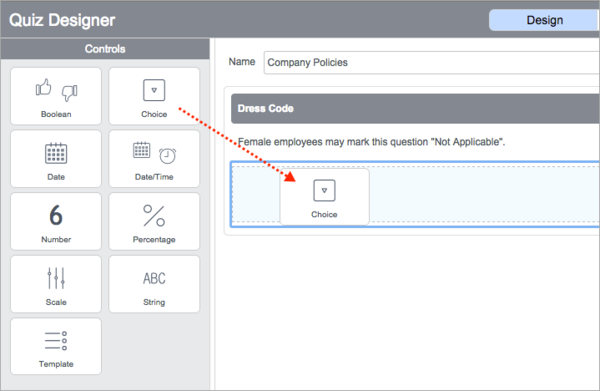Select the Boolean thumbs control
The width and height of the screenshot is (600, 391).
click(x=56, y=96)
